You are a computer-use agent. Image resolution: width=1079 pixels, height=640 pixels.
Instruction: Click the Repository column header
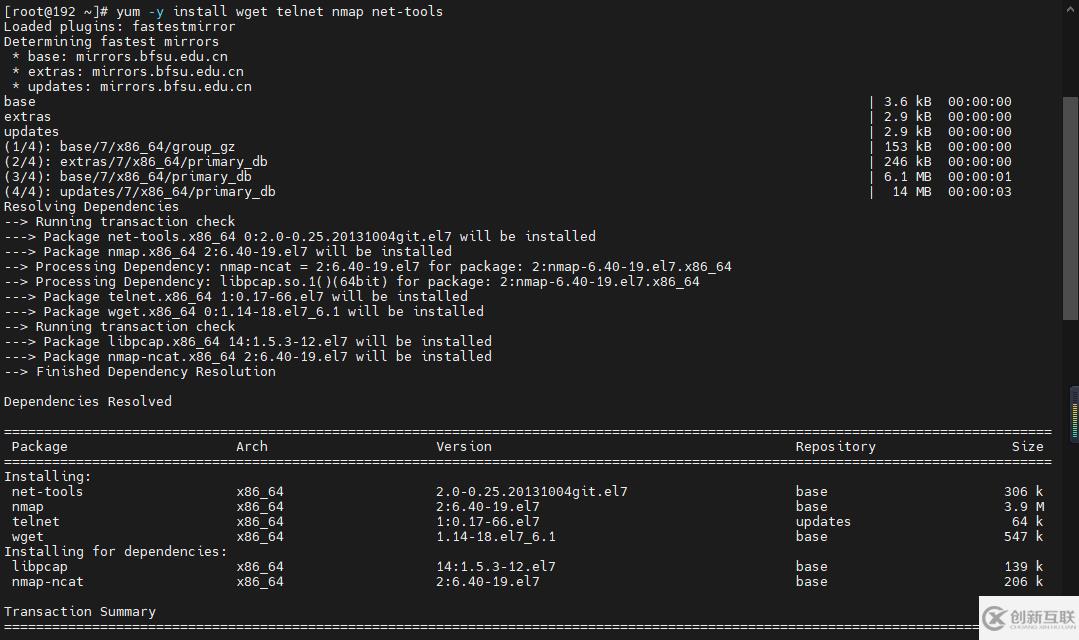835,447
